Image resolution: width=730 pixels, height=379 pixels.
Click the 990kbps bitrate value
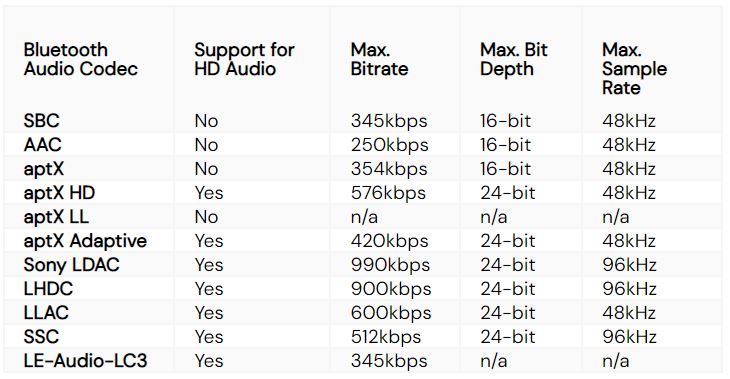(x=391, y=265)
